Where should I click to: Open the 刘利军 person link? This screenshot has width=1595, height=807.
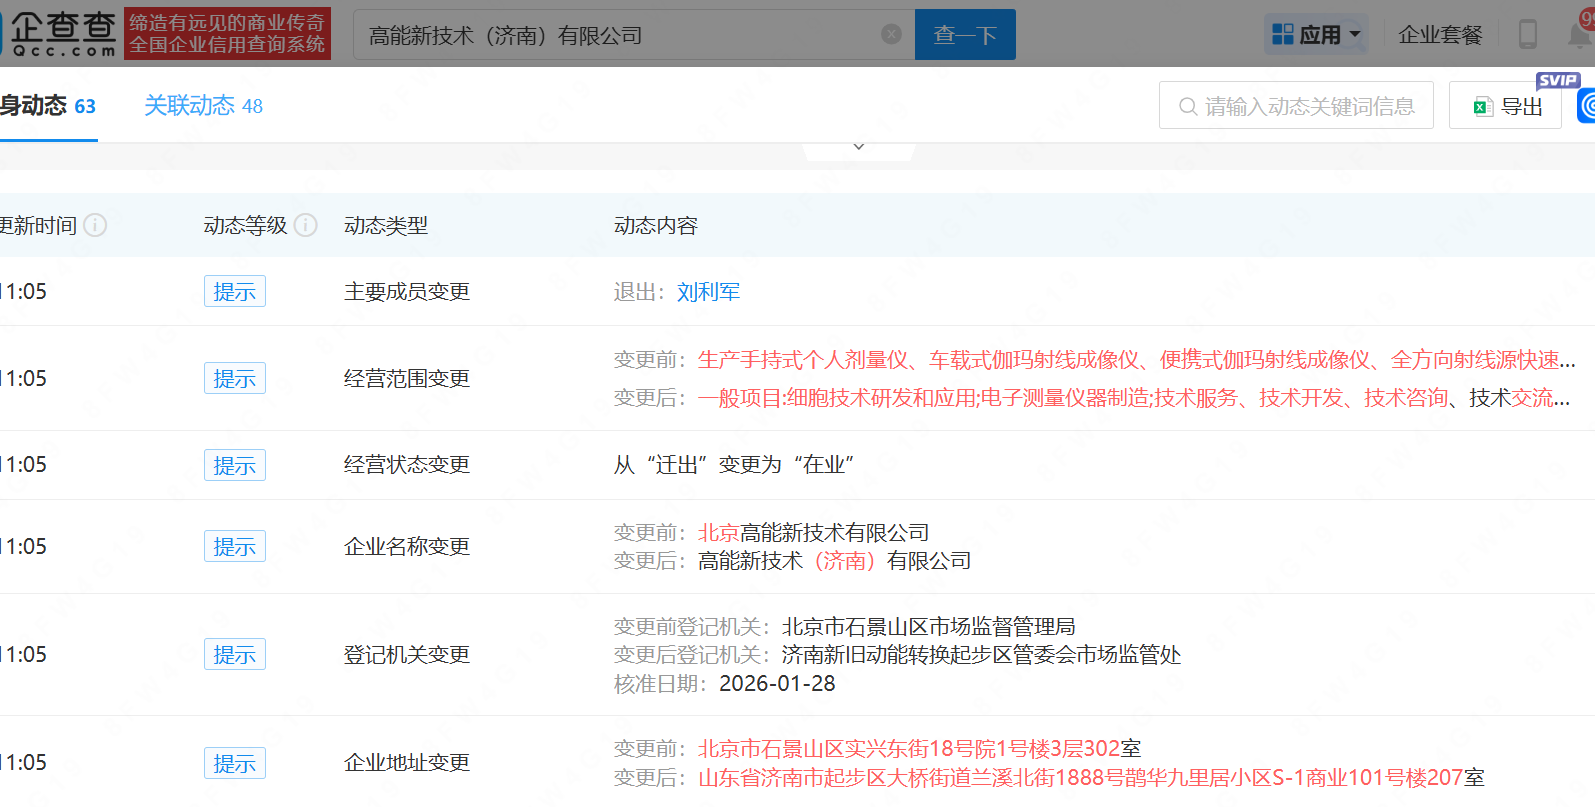708,292
